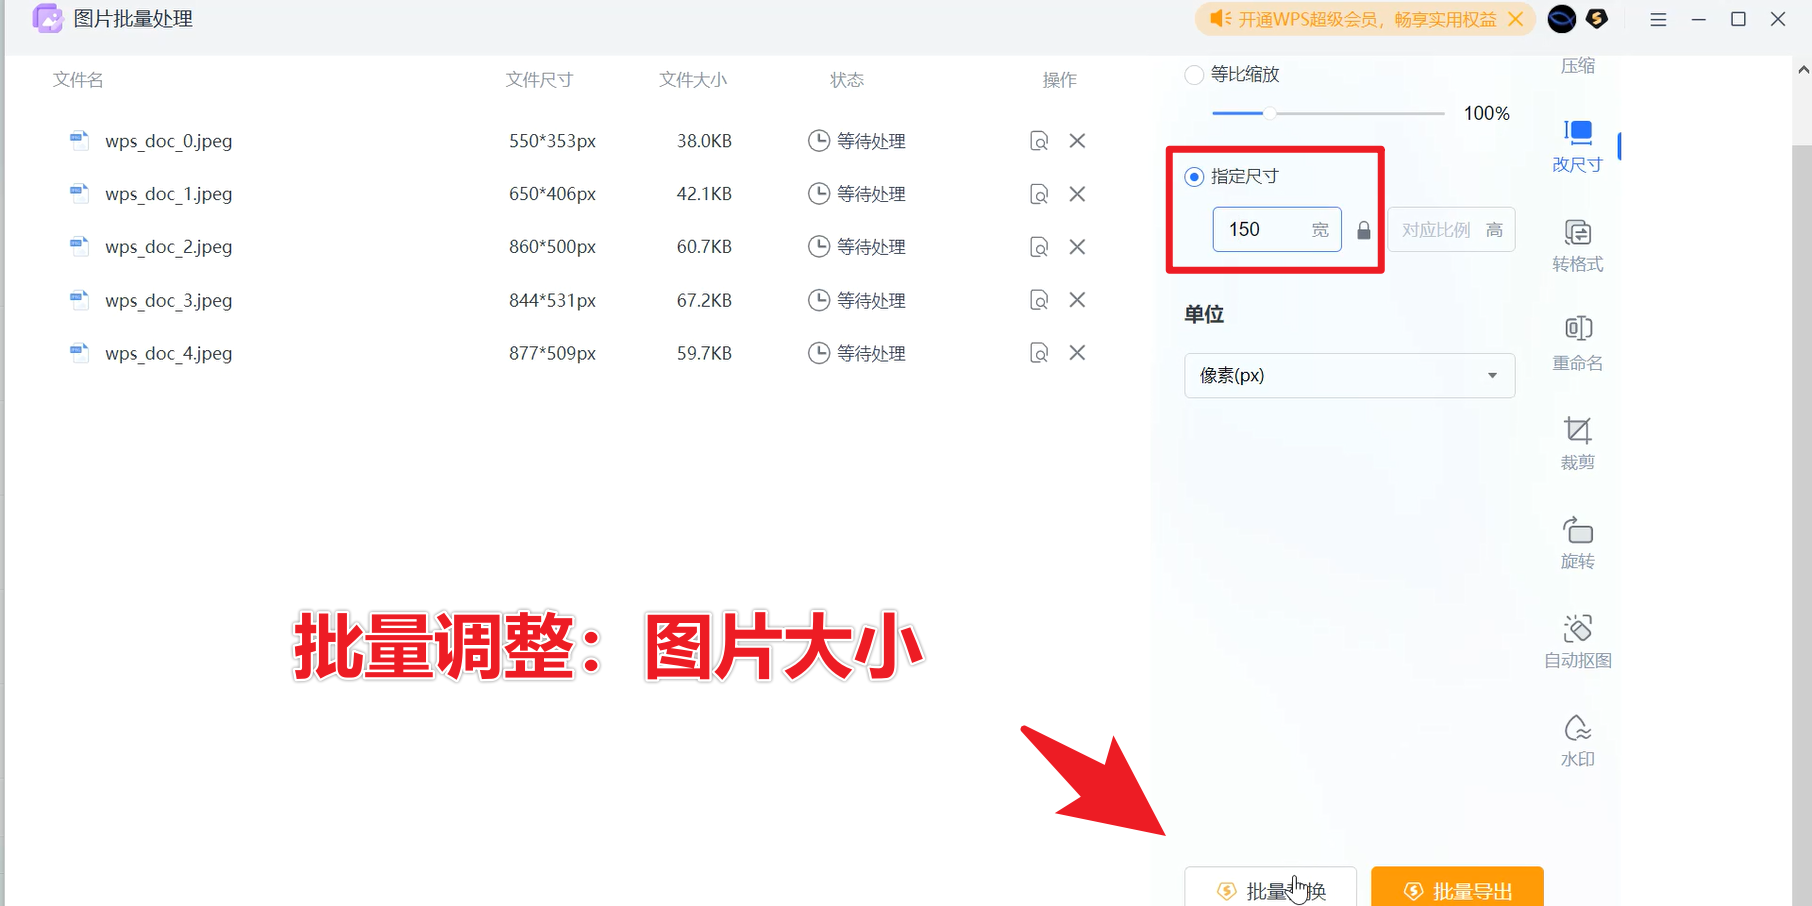Click the orange 批量导出 button
1812x906 pixels.
[1457, 887]
